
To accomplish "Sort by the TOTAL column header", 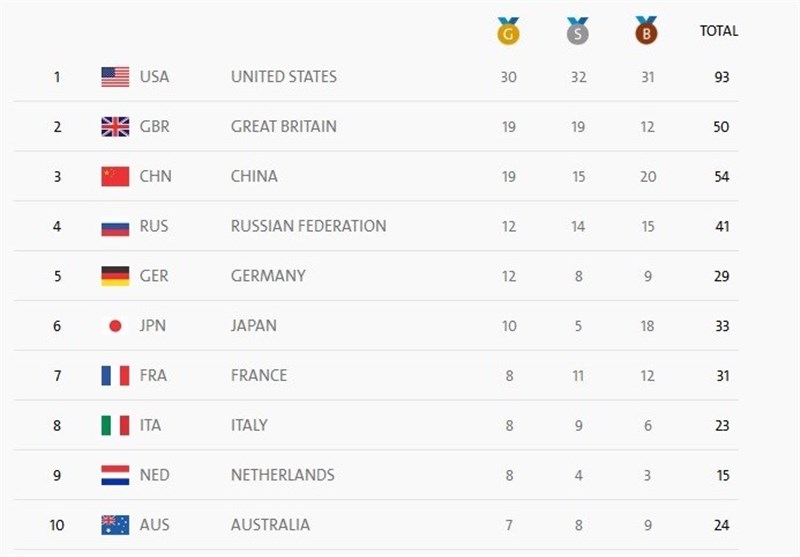I will pyautogui.click(x=719, y=31).
